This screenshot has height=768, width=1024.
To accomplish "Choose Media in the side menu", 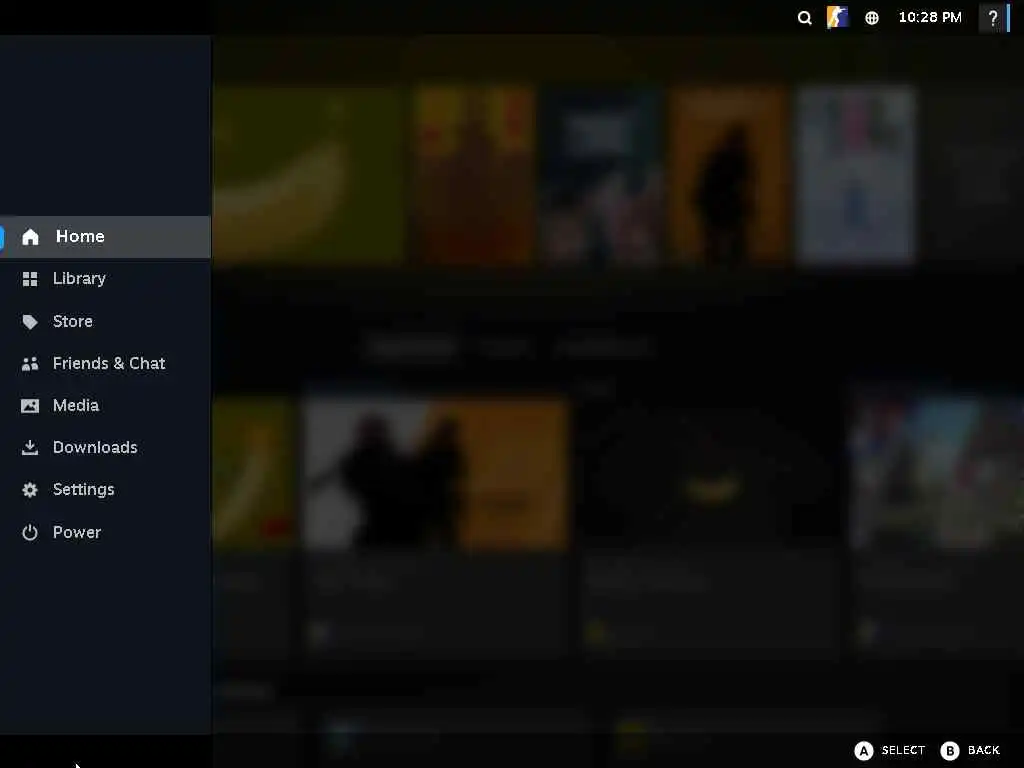I will (x=105, y=406).
